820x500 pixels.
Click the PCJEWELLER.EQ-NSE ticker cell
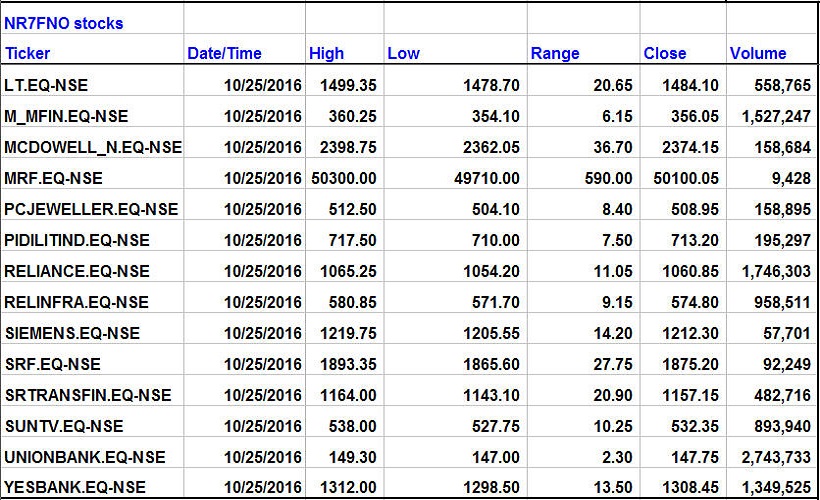tap(91, 210)
